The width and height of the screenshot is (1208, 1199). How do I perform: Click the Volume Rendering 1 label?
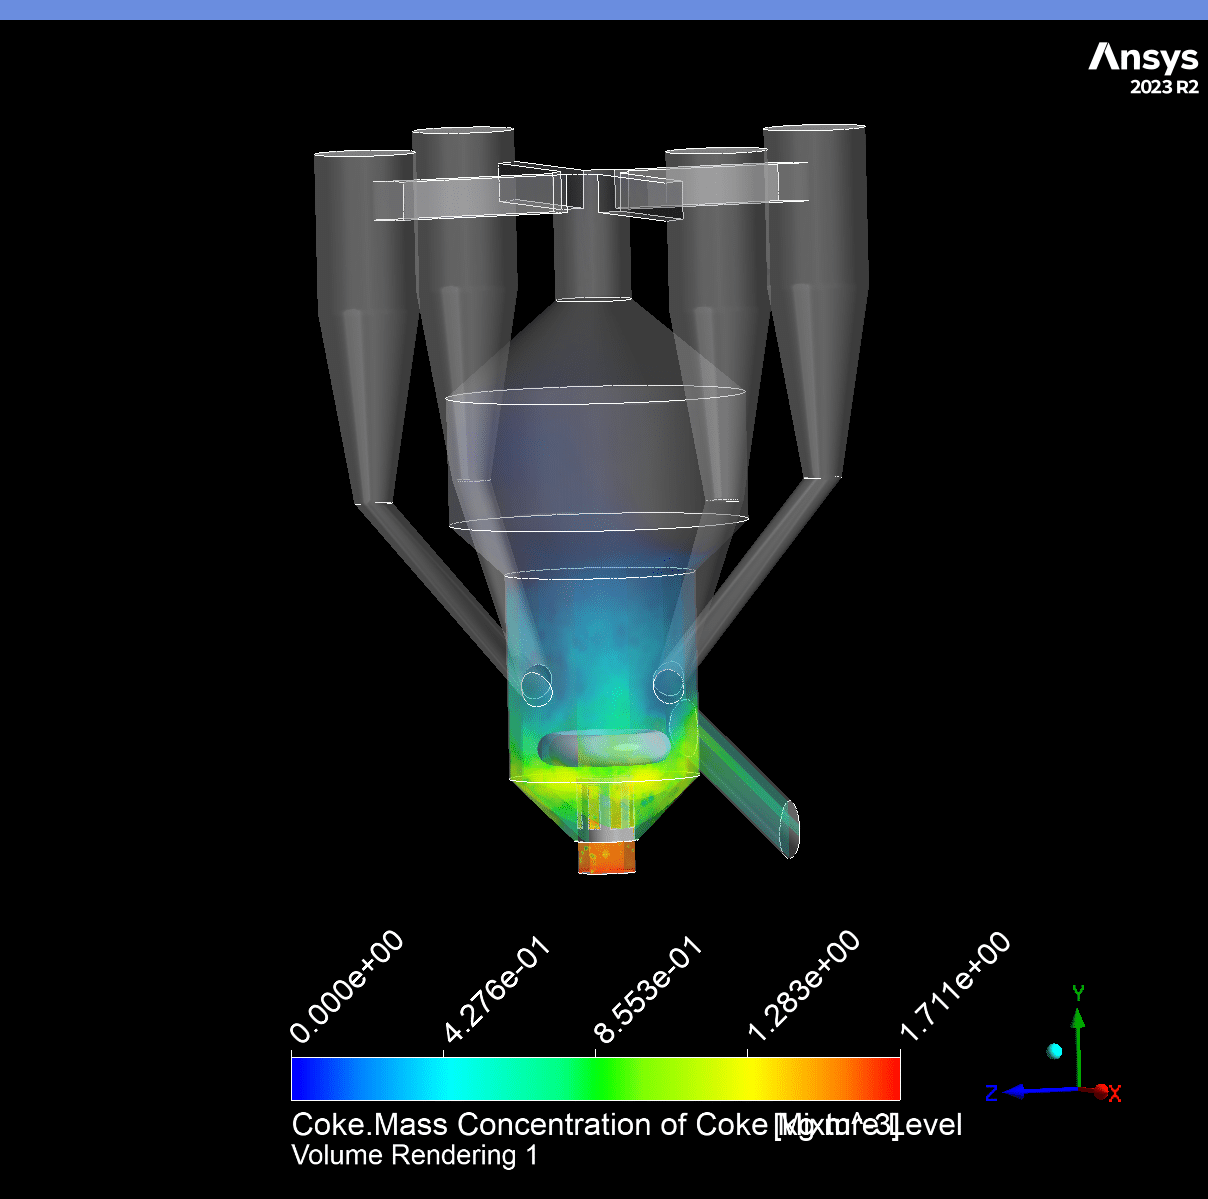pyautogui.click(x=414, y=1156)
